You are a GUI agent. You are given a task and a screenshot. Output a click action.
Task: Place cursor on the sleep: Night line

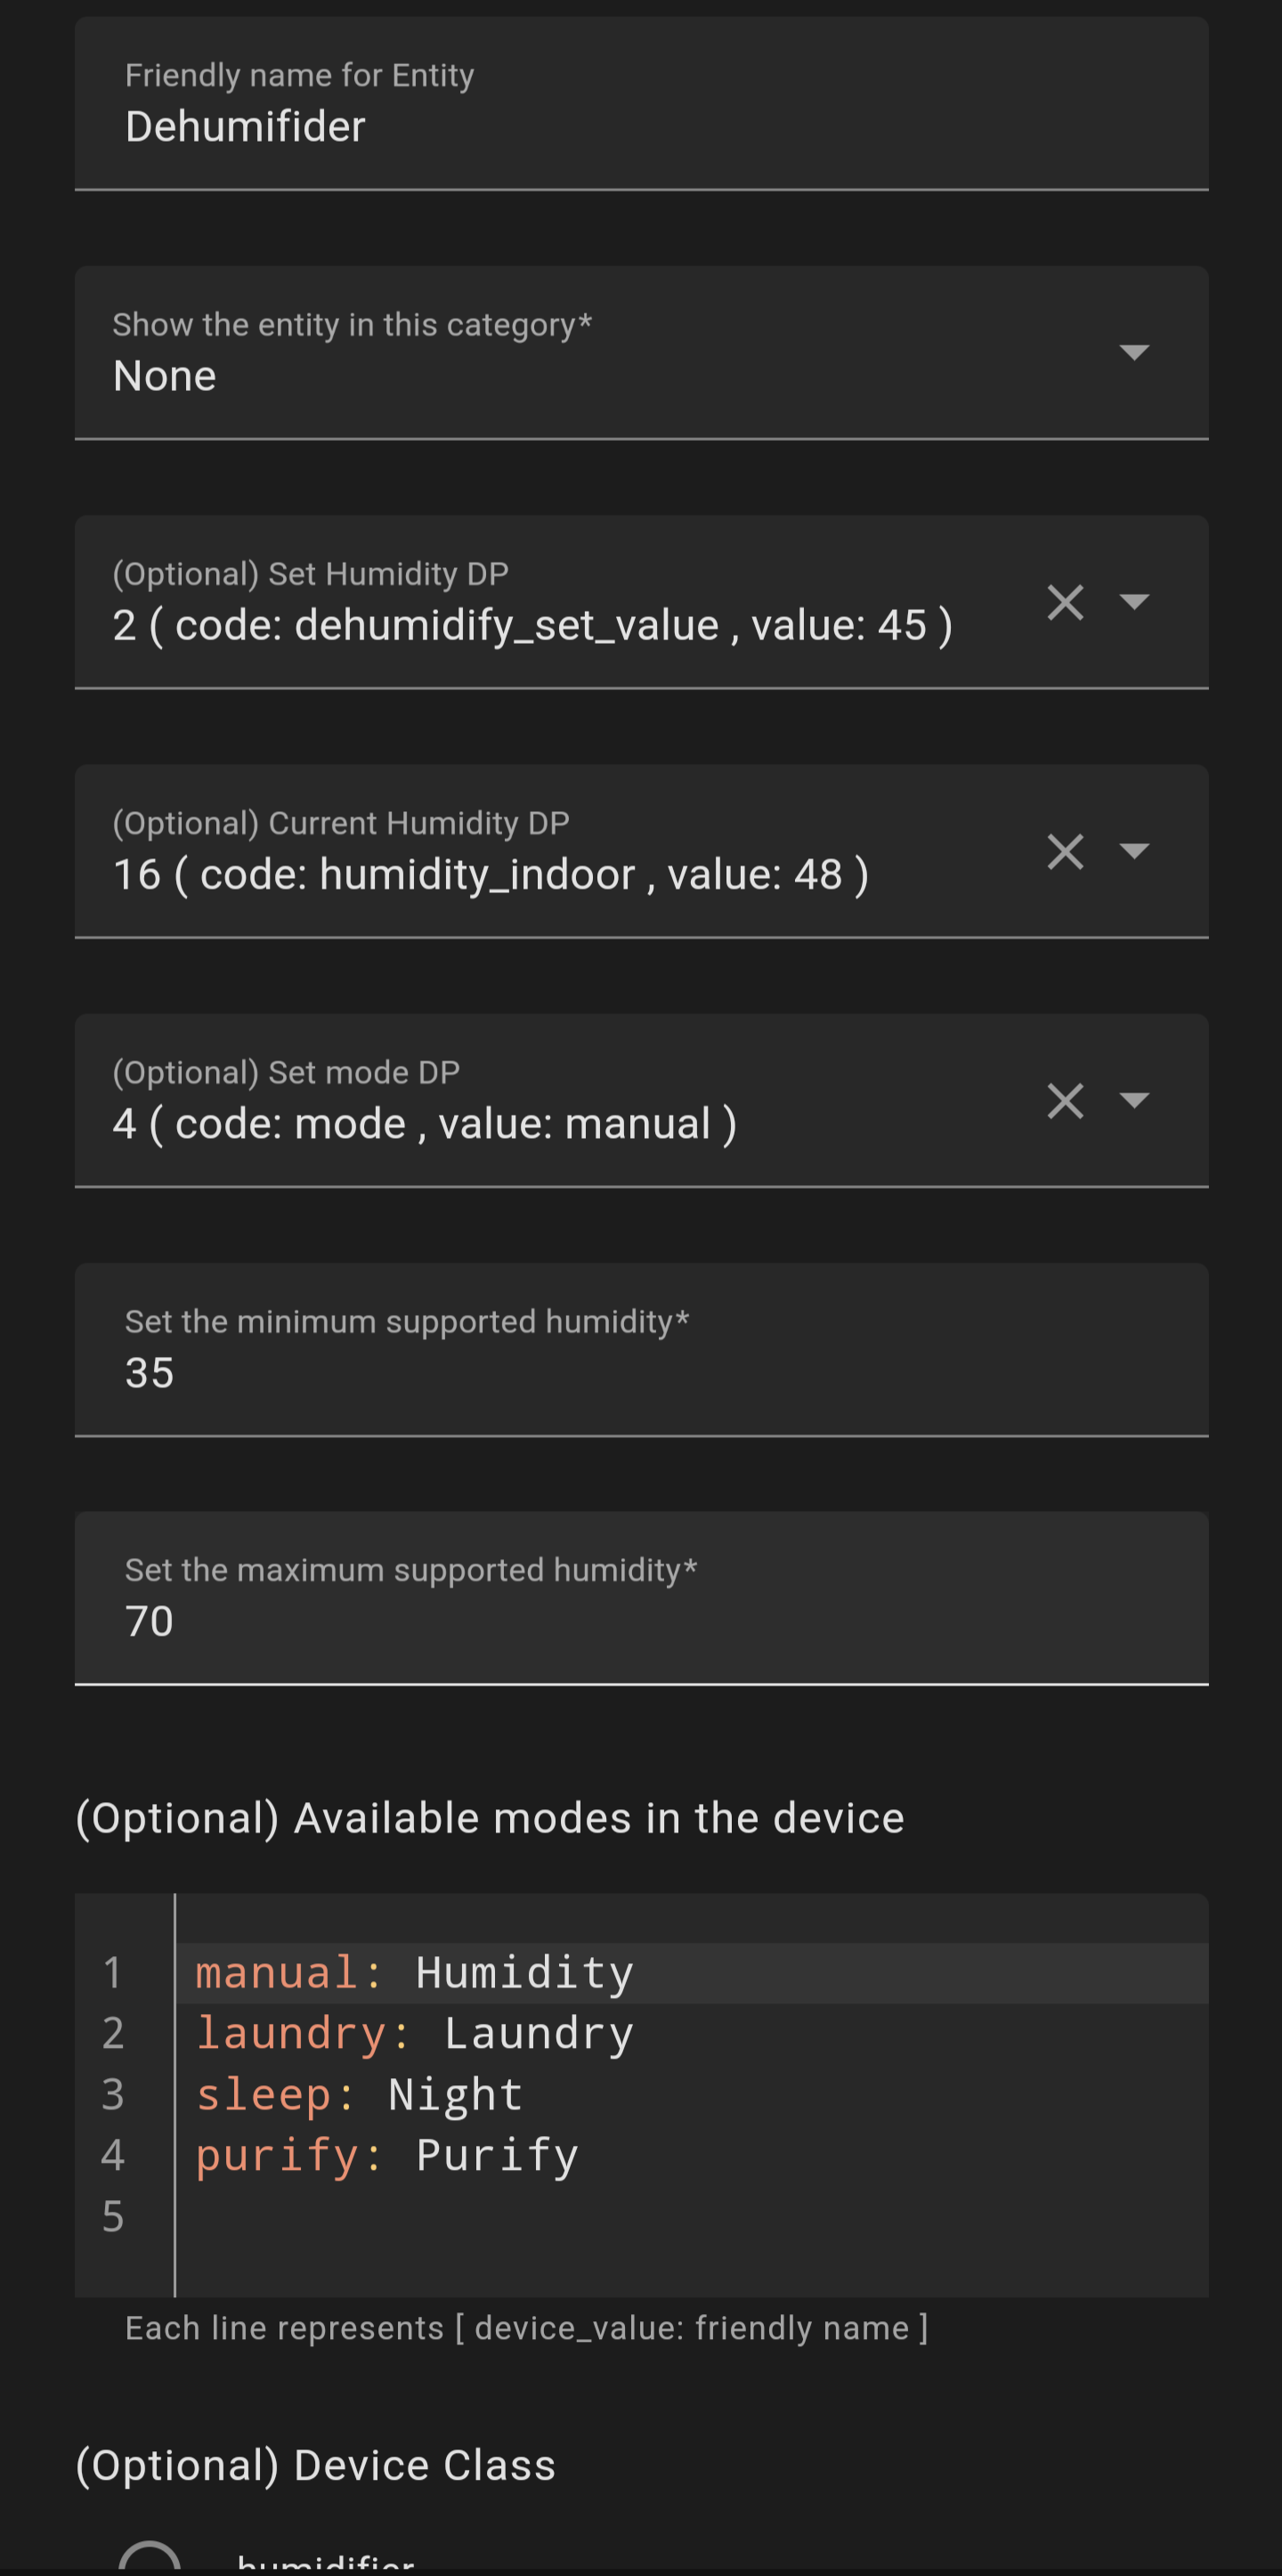click(x=360, y=2095)
